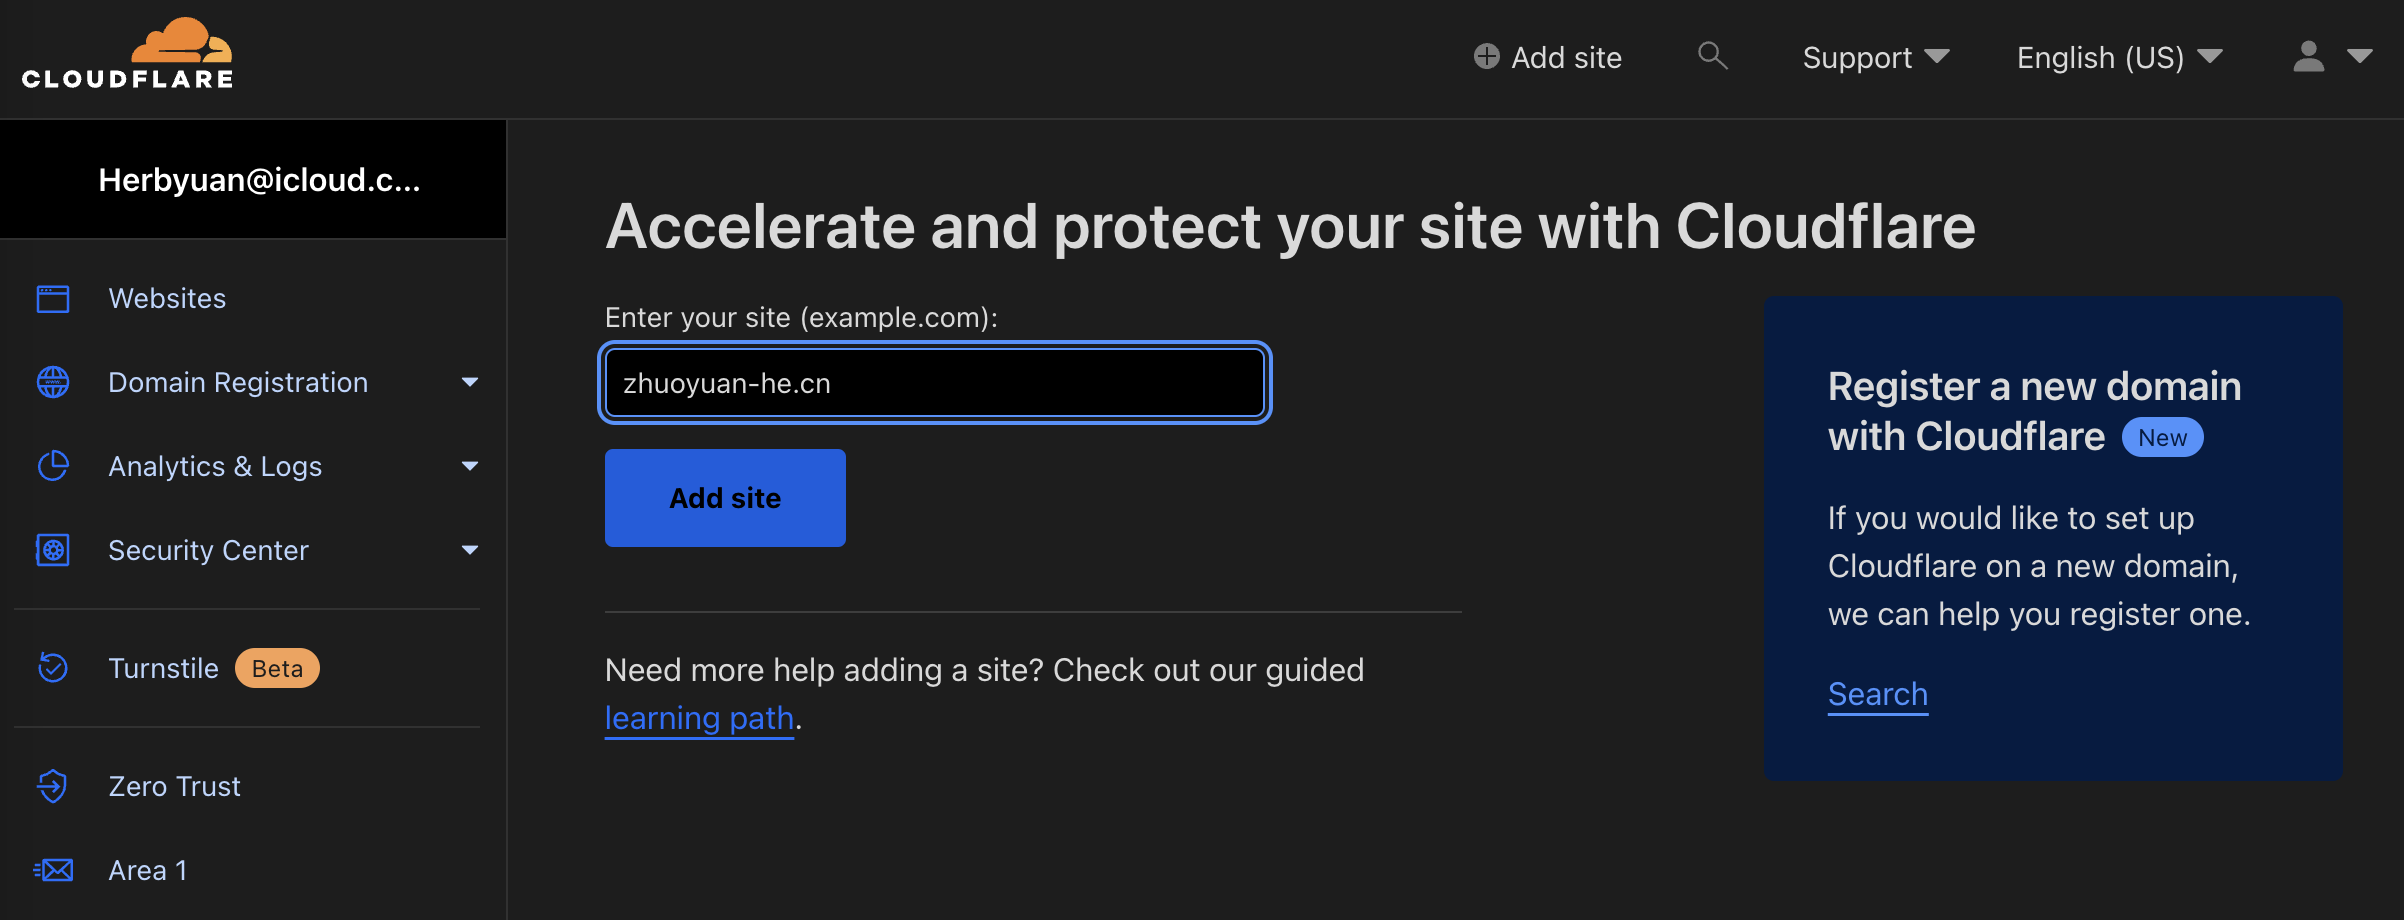Click the Domain Registration globe icon
Screen dimensions: 2404x920
pyautogui.click(x=53, y=382)
